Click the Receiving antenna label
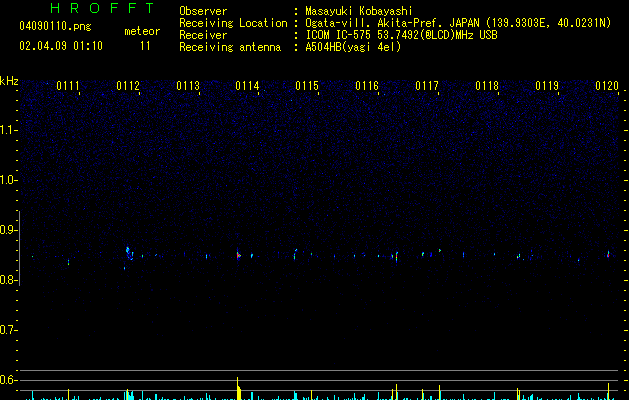 pos(230,47)
